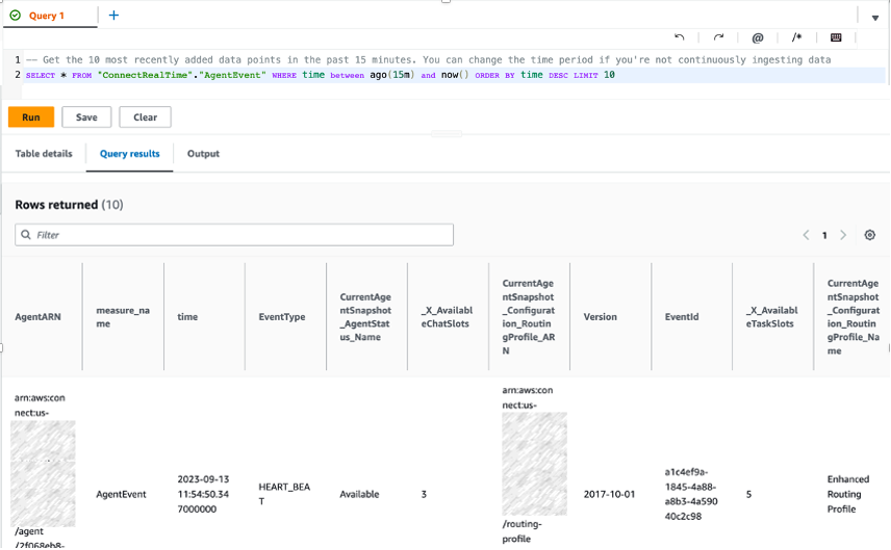Focus the Filter search field
891x550 pixels.
pyautogui.click(x=234, y=235)
